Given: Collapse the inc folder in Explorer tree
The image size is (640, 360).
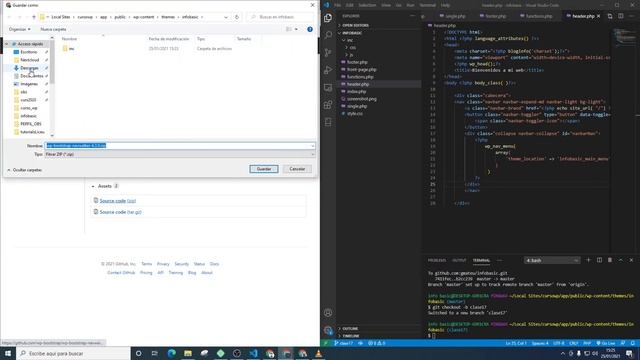Looking at the screenshot, I should click(x=349, y=40).
